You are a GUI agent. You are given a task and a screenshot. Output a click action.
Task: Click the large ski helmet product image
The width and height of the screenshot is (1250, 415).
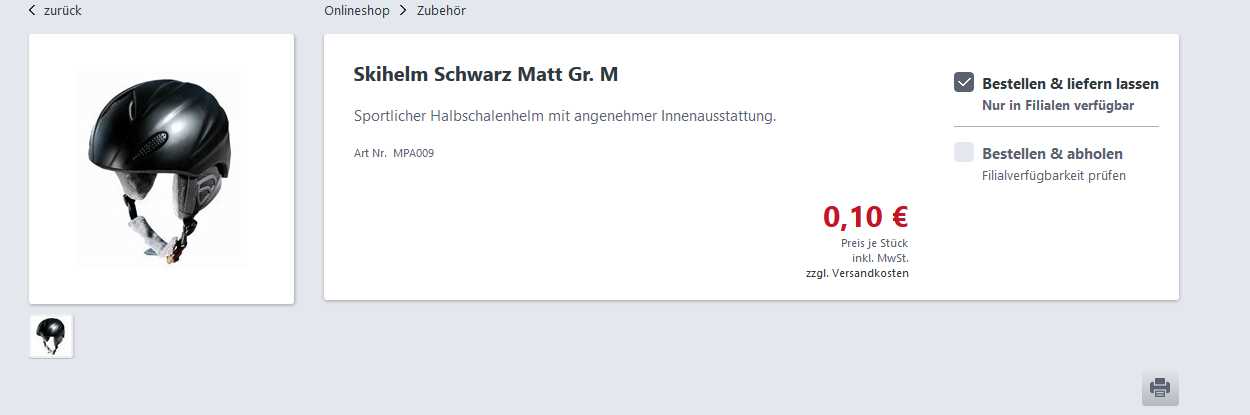(x=161, y=168)
